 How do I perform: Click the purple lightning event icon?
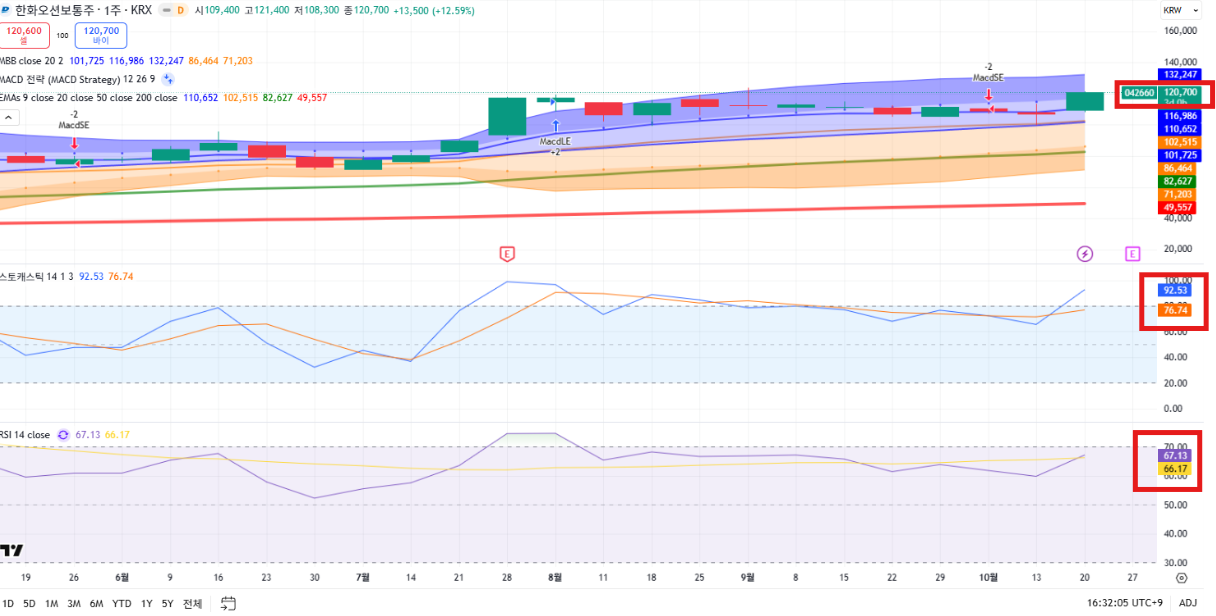(1085, 254)
